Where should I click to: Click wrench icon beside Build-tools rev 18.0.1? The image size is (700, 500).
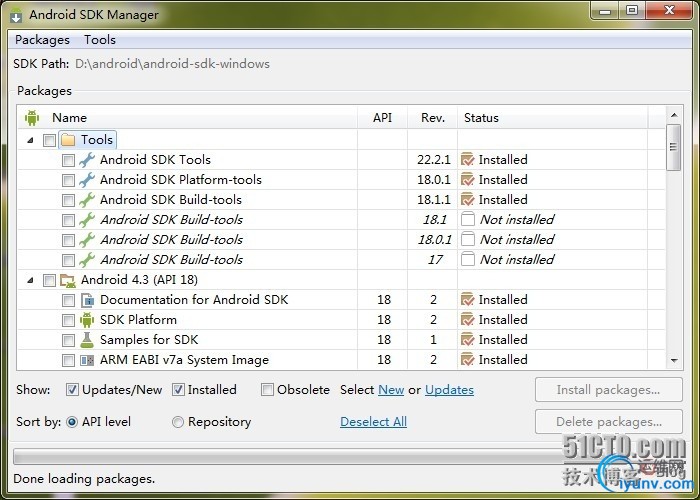pos(87,240)
